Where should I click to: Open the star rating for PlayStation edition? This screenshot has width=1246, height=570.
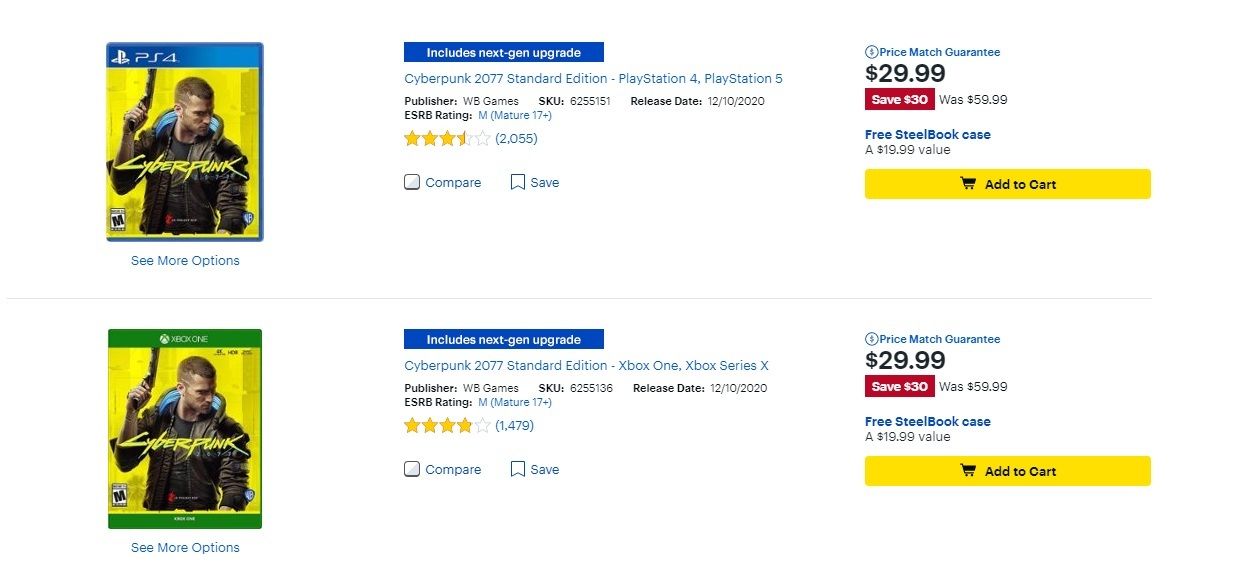[x=447, y=139]
